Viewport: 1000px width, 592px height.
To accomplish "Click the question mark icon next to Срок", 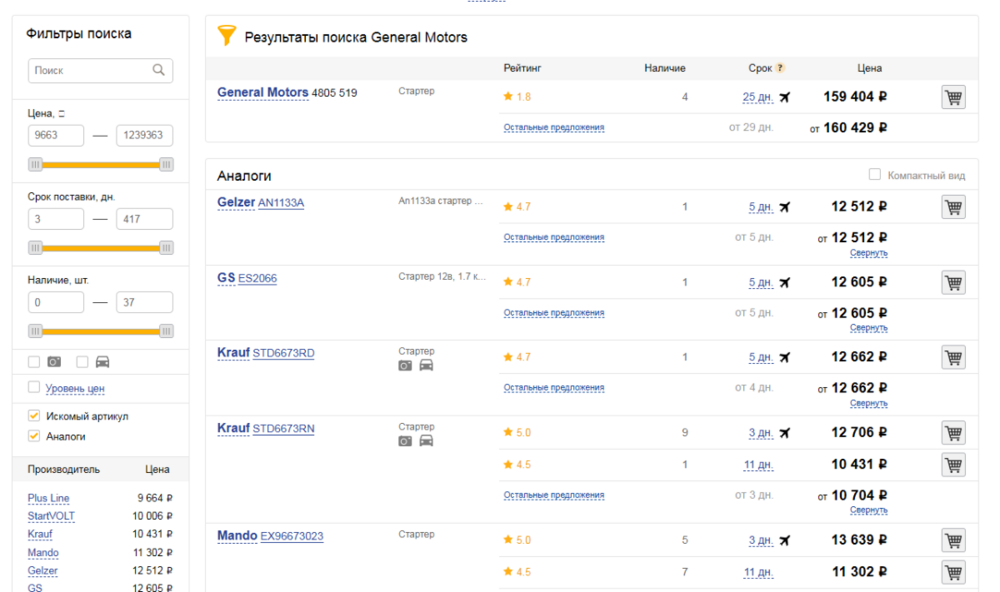I will [x=780, y=68].
